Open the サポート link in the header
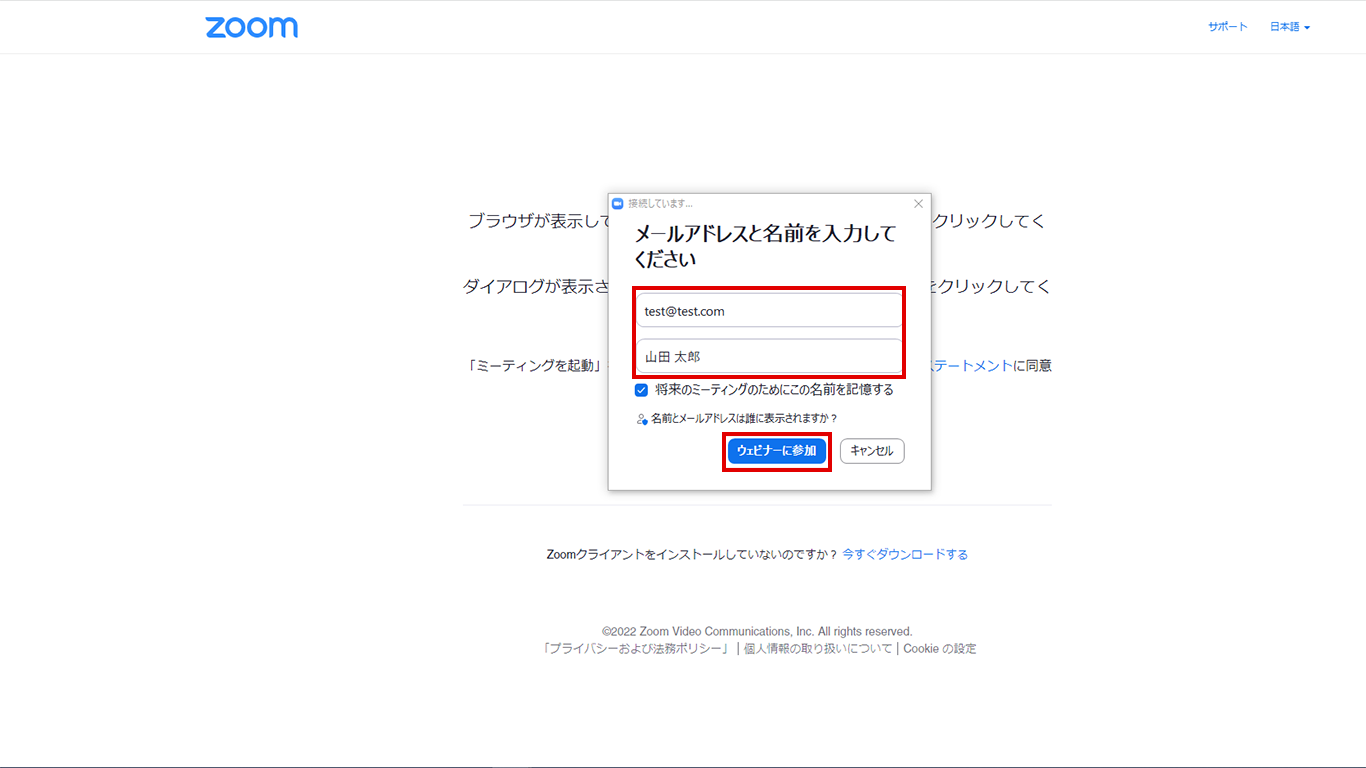Screen dimensions: 1366x768 (x=1227, y=27)
